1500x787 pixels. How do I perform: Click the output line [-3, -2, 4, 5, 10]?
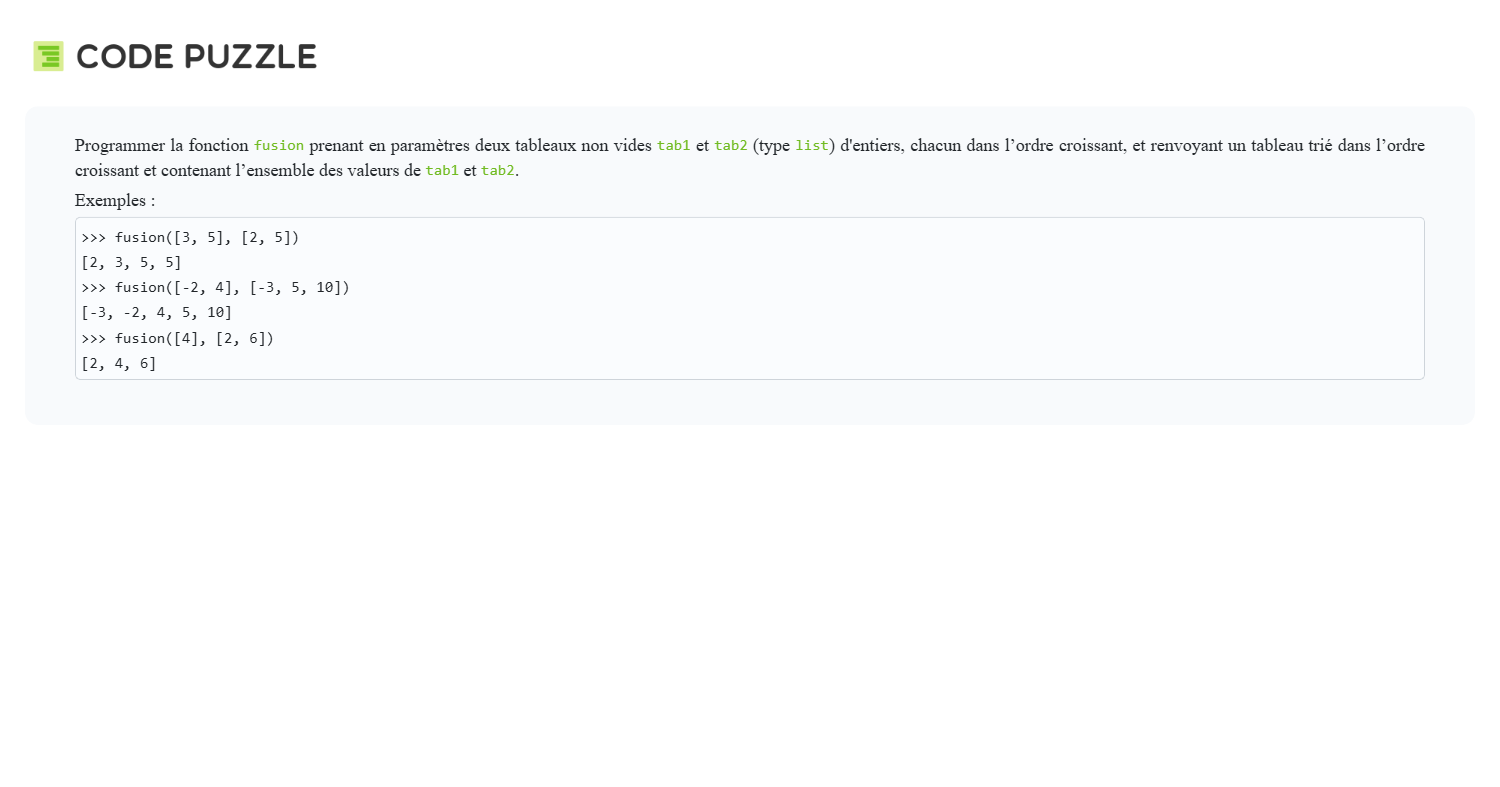tap(156, 313)
